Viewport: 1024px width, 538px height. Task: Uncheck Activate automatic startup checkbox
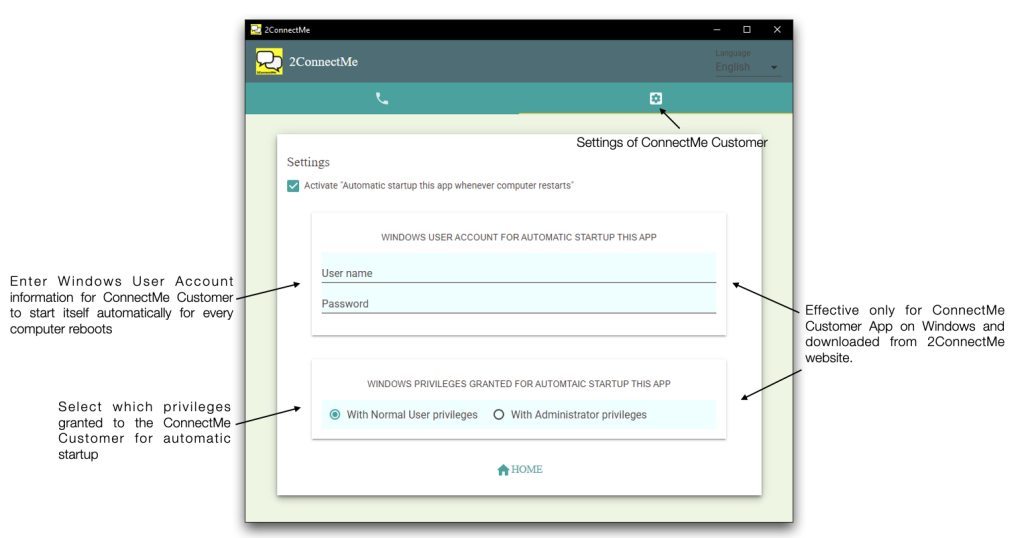pos(293,186)
